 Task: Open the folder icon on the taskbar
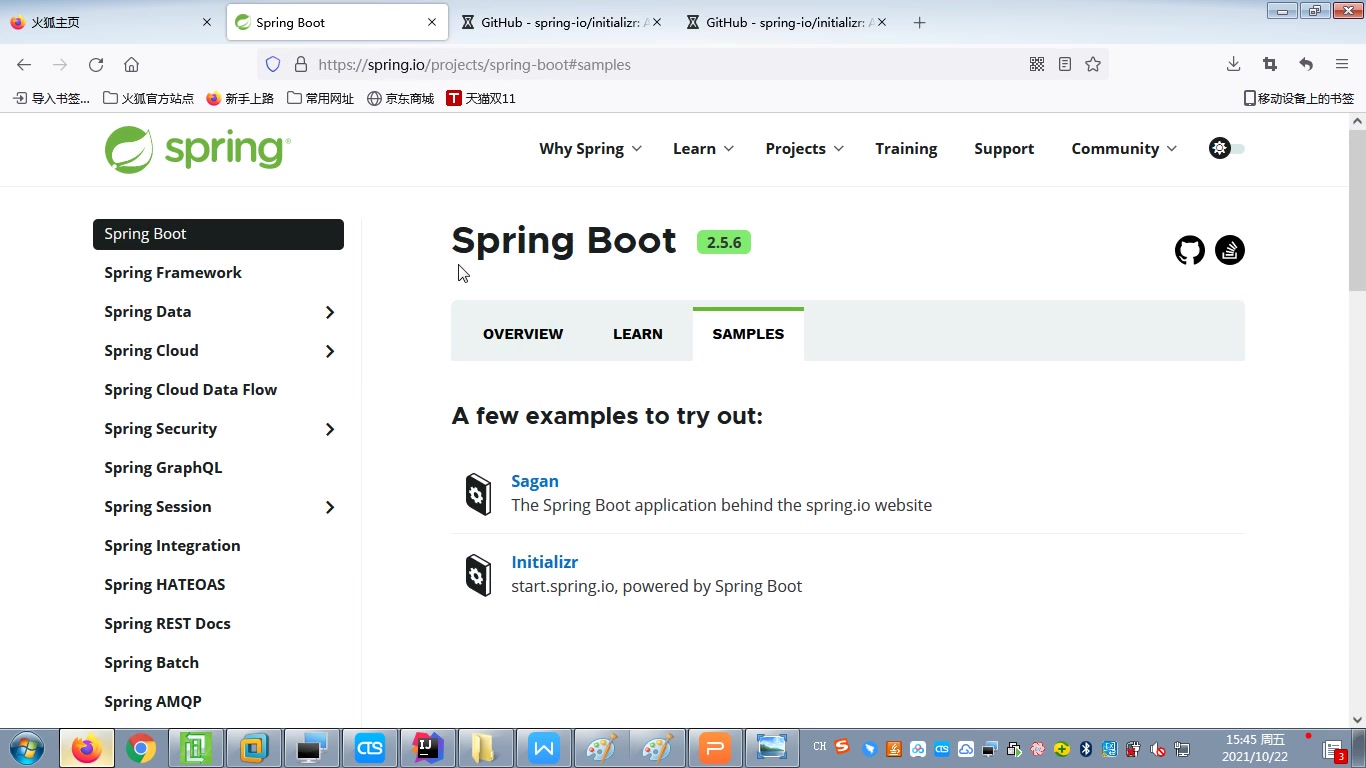pos(484,748)
